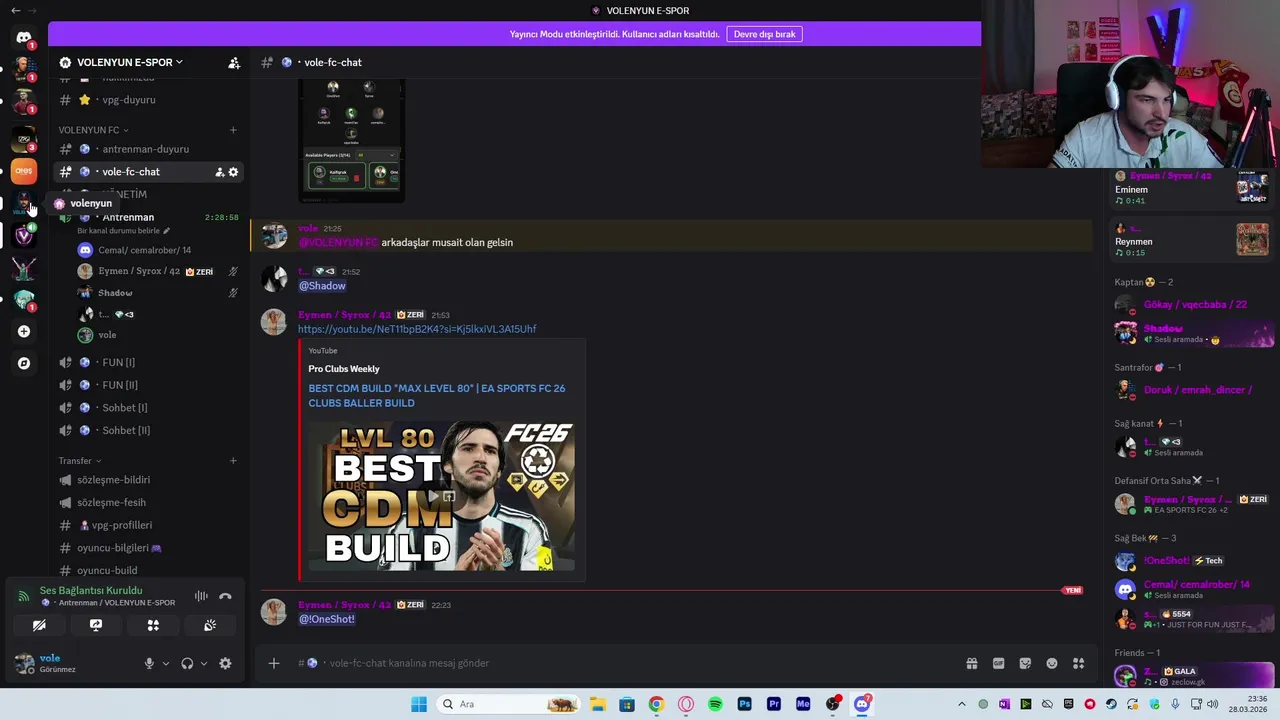Start an activity in voice panel
This screenshot has height=720, width=1280.
click(x=153, y=625)
